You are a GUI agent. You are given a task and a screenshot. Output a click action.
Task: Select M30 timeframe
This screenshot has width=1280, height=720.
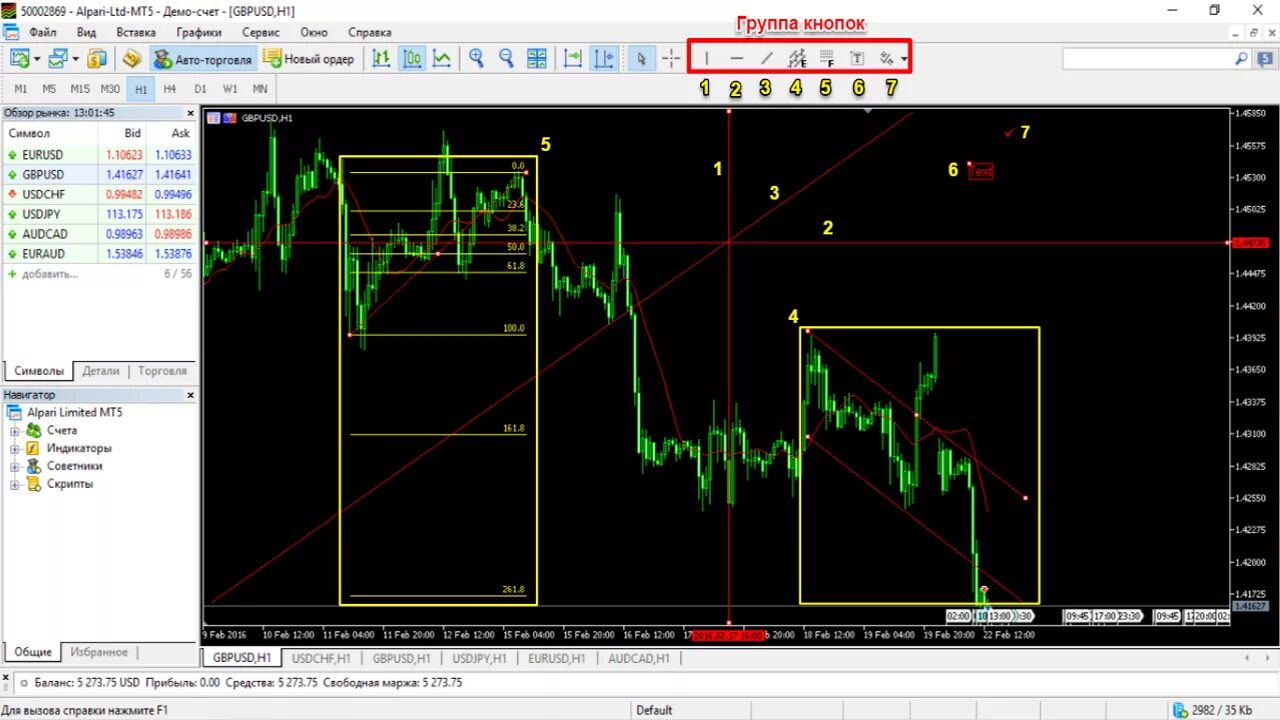(110, 89)
